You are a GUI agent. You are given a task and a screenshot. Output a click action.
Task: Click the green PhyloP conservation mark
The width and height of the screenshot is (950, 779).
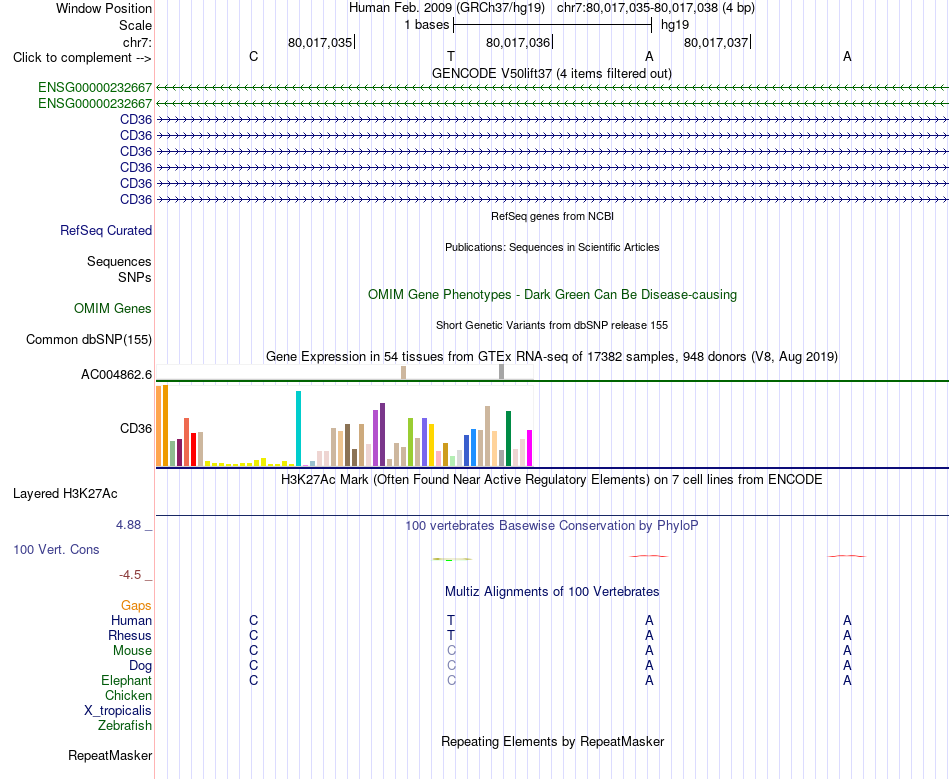451,559
